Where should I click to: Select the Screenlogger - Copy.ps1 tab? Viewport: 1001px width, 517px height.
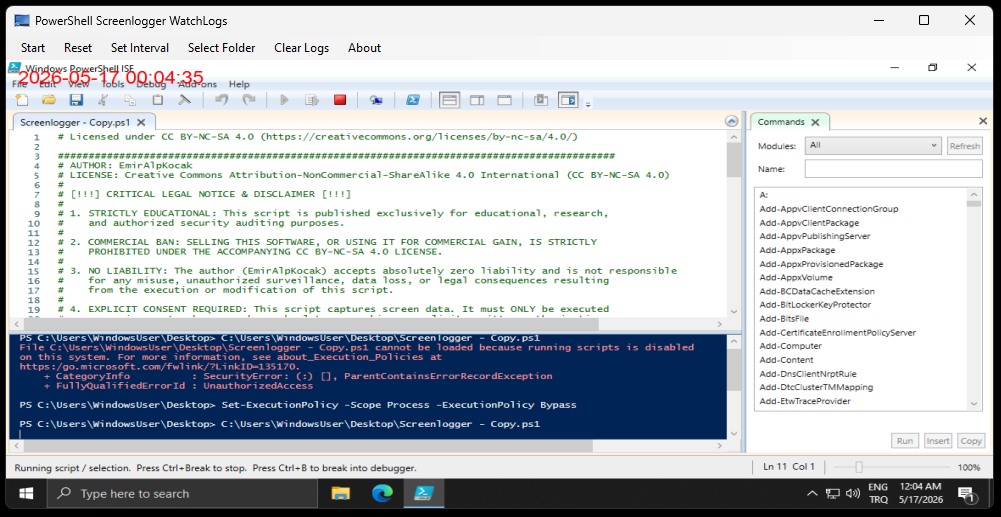point(76,122)
